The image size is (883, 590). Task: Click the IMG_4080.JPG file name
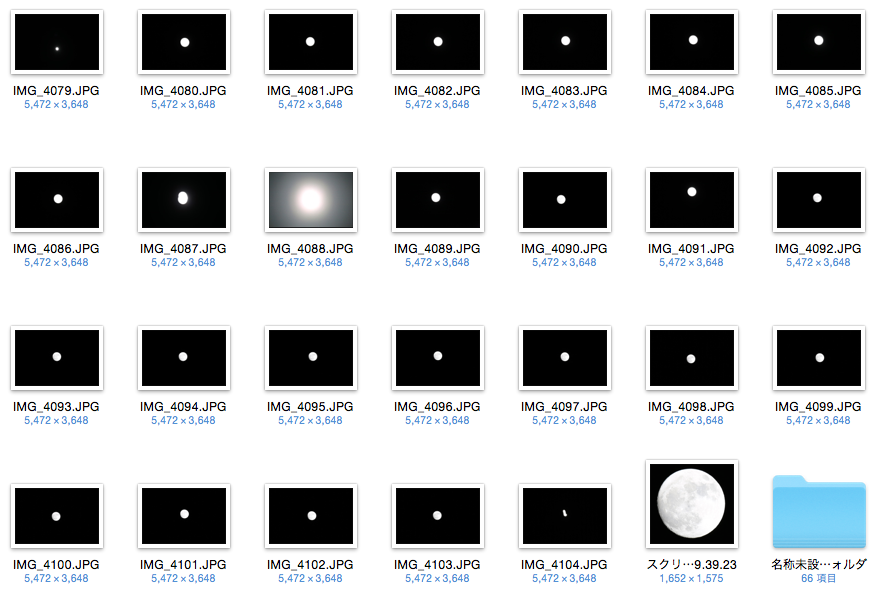tap(183, 91)
